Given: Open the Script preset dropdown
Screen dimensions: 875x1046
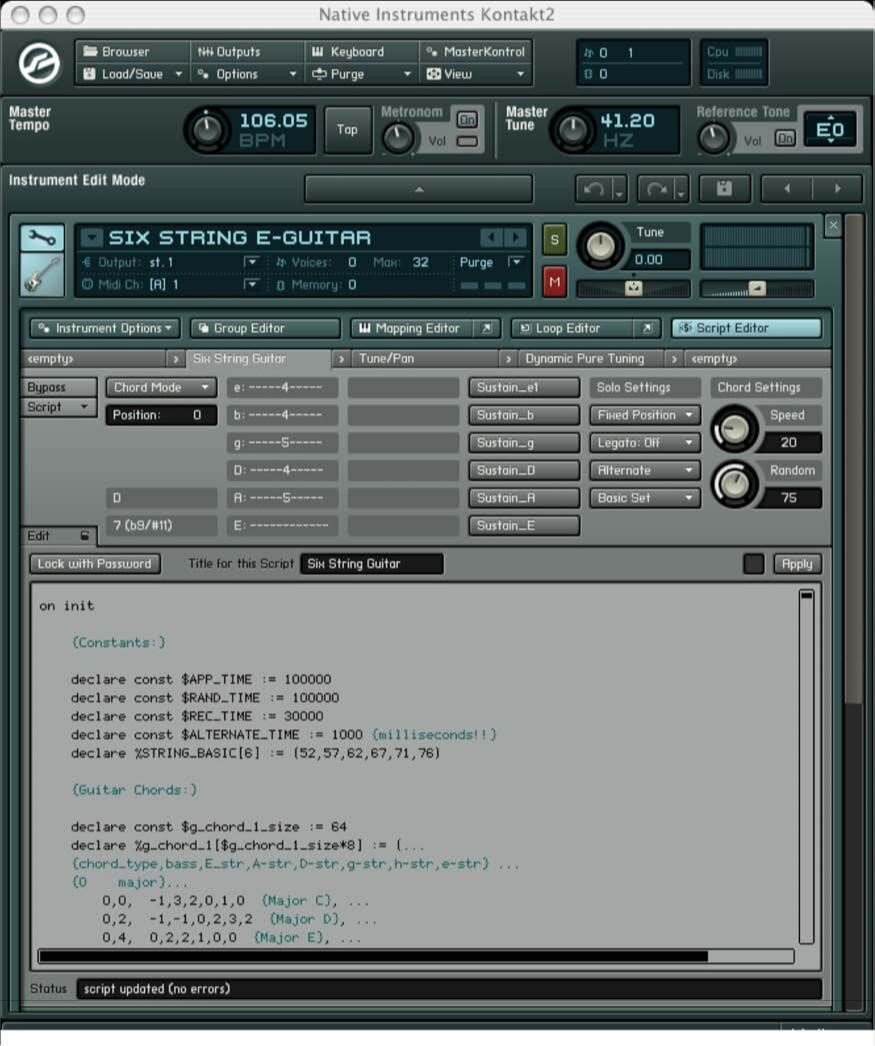Looking at the screenshot, I should (x=59, y=407).
